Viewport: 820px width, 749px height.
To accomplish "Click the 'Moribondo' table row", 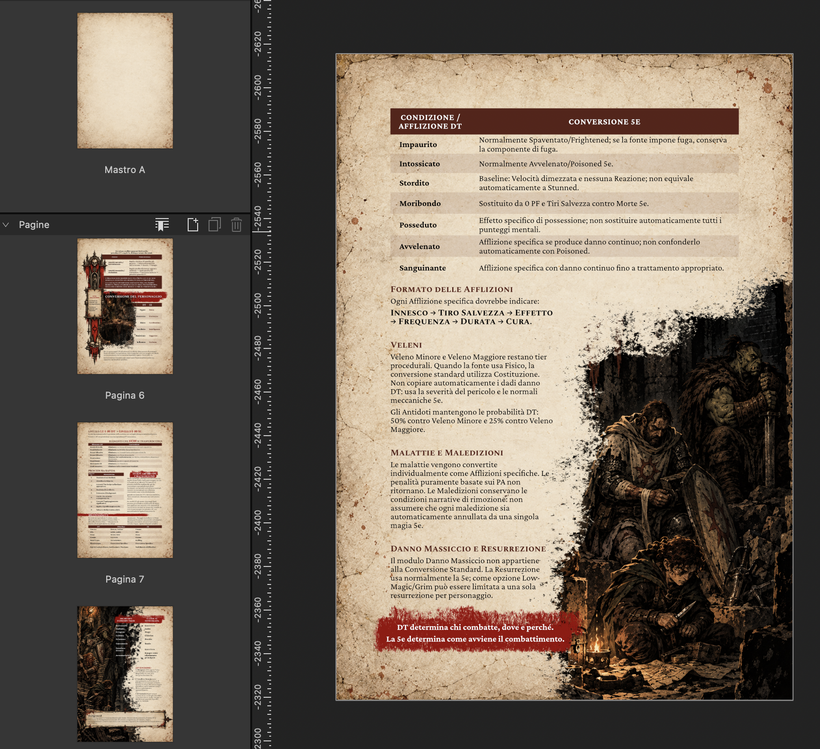I will (x=564, y=203).
